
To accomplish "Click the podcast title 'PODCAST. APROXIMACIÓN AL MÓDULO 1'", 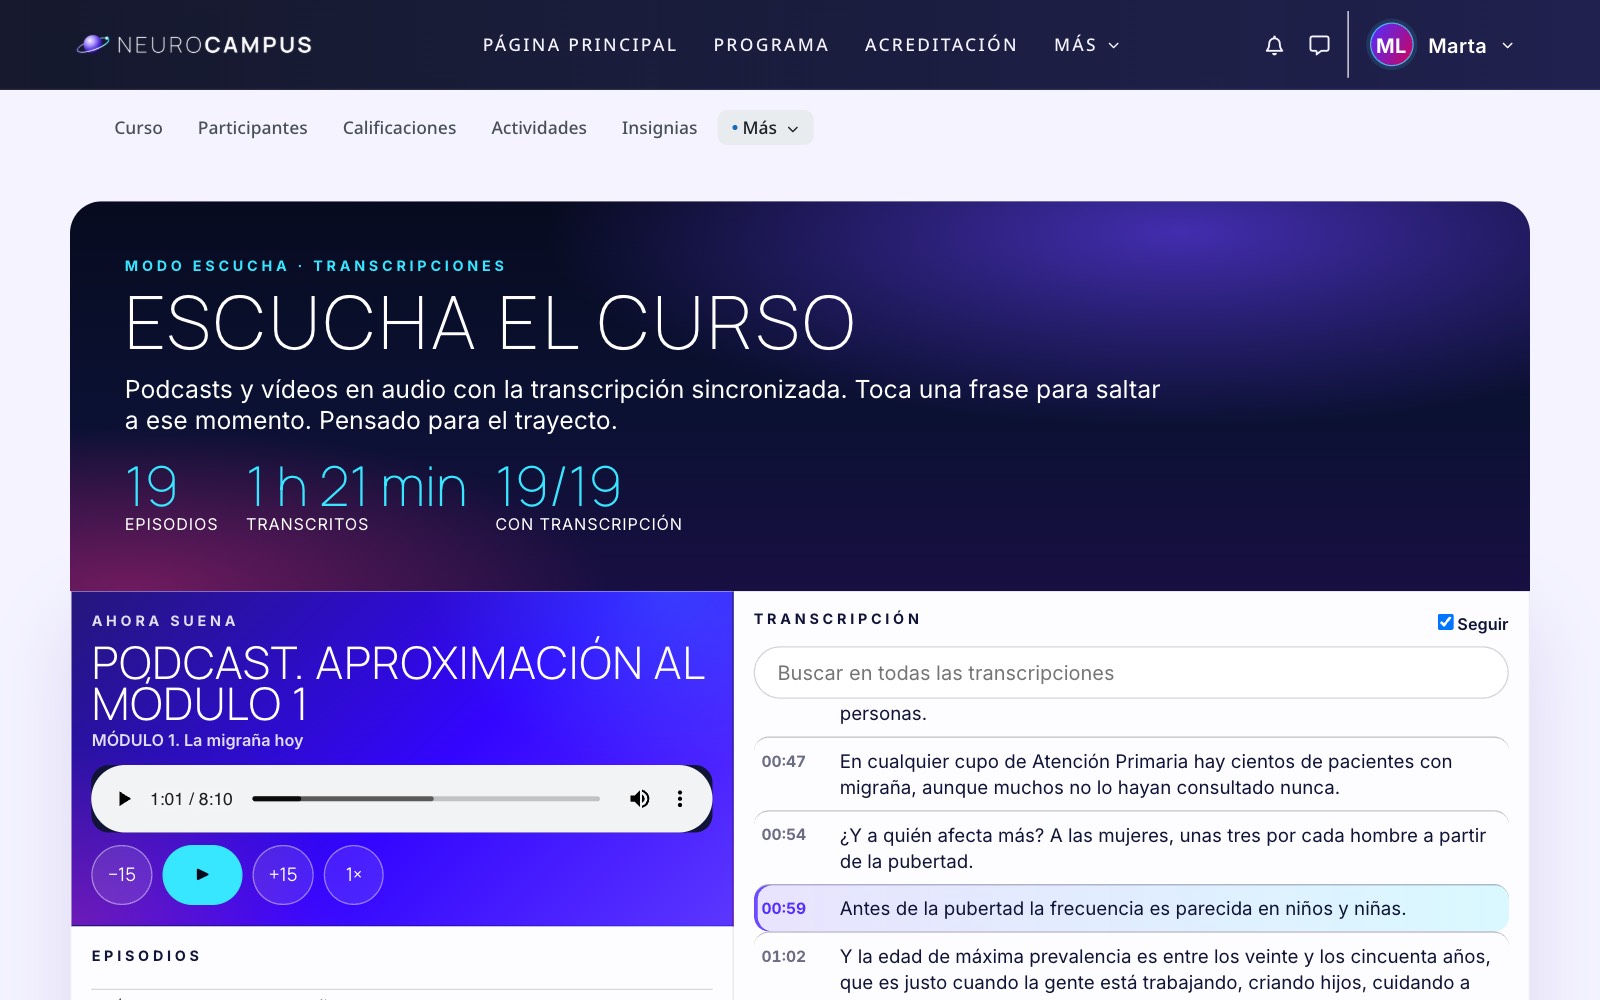I will (398, 684).
